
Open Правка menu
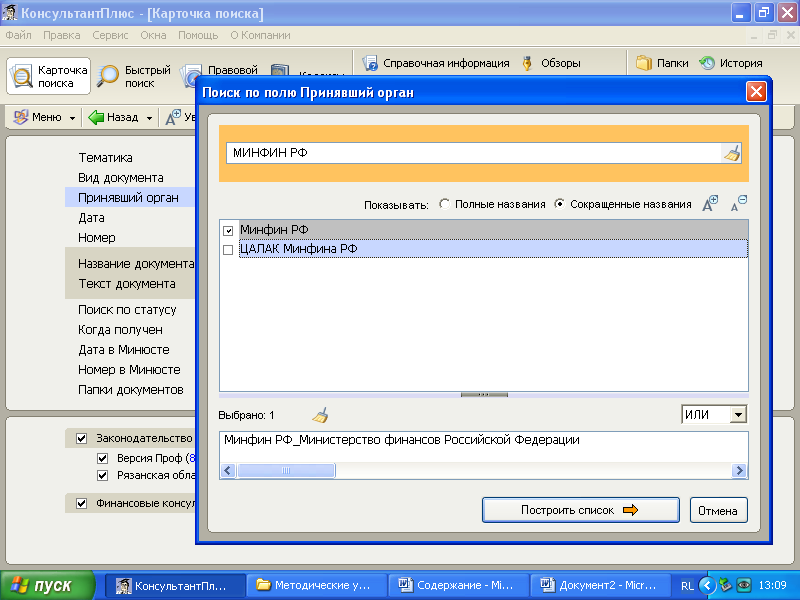point(62,35)
